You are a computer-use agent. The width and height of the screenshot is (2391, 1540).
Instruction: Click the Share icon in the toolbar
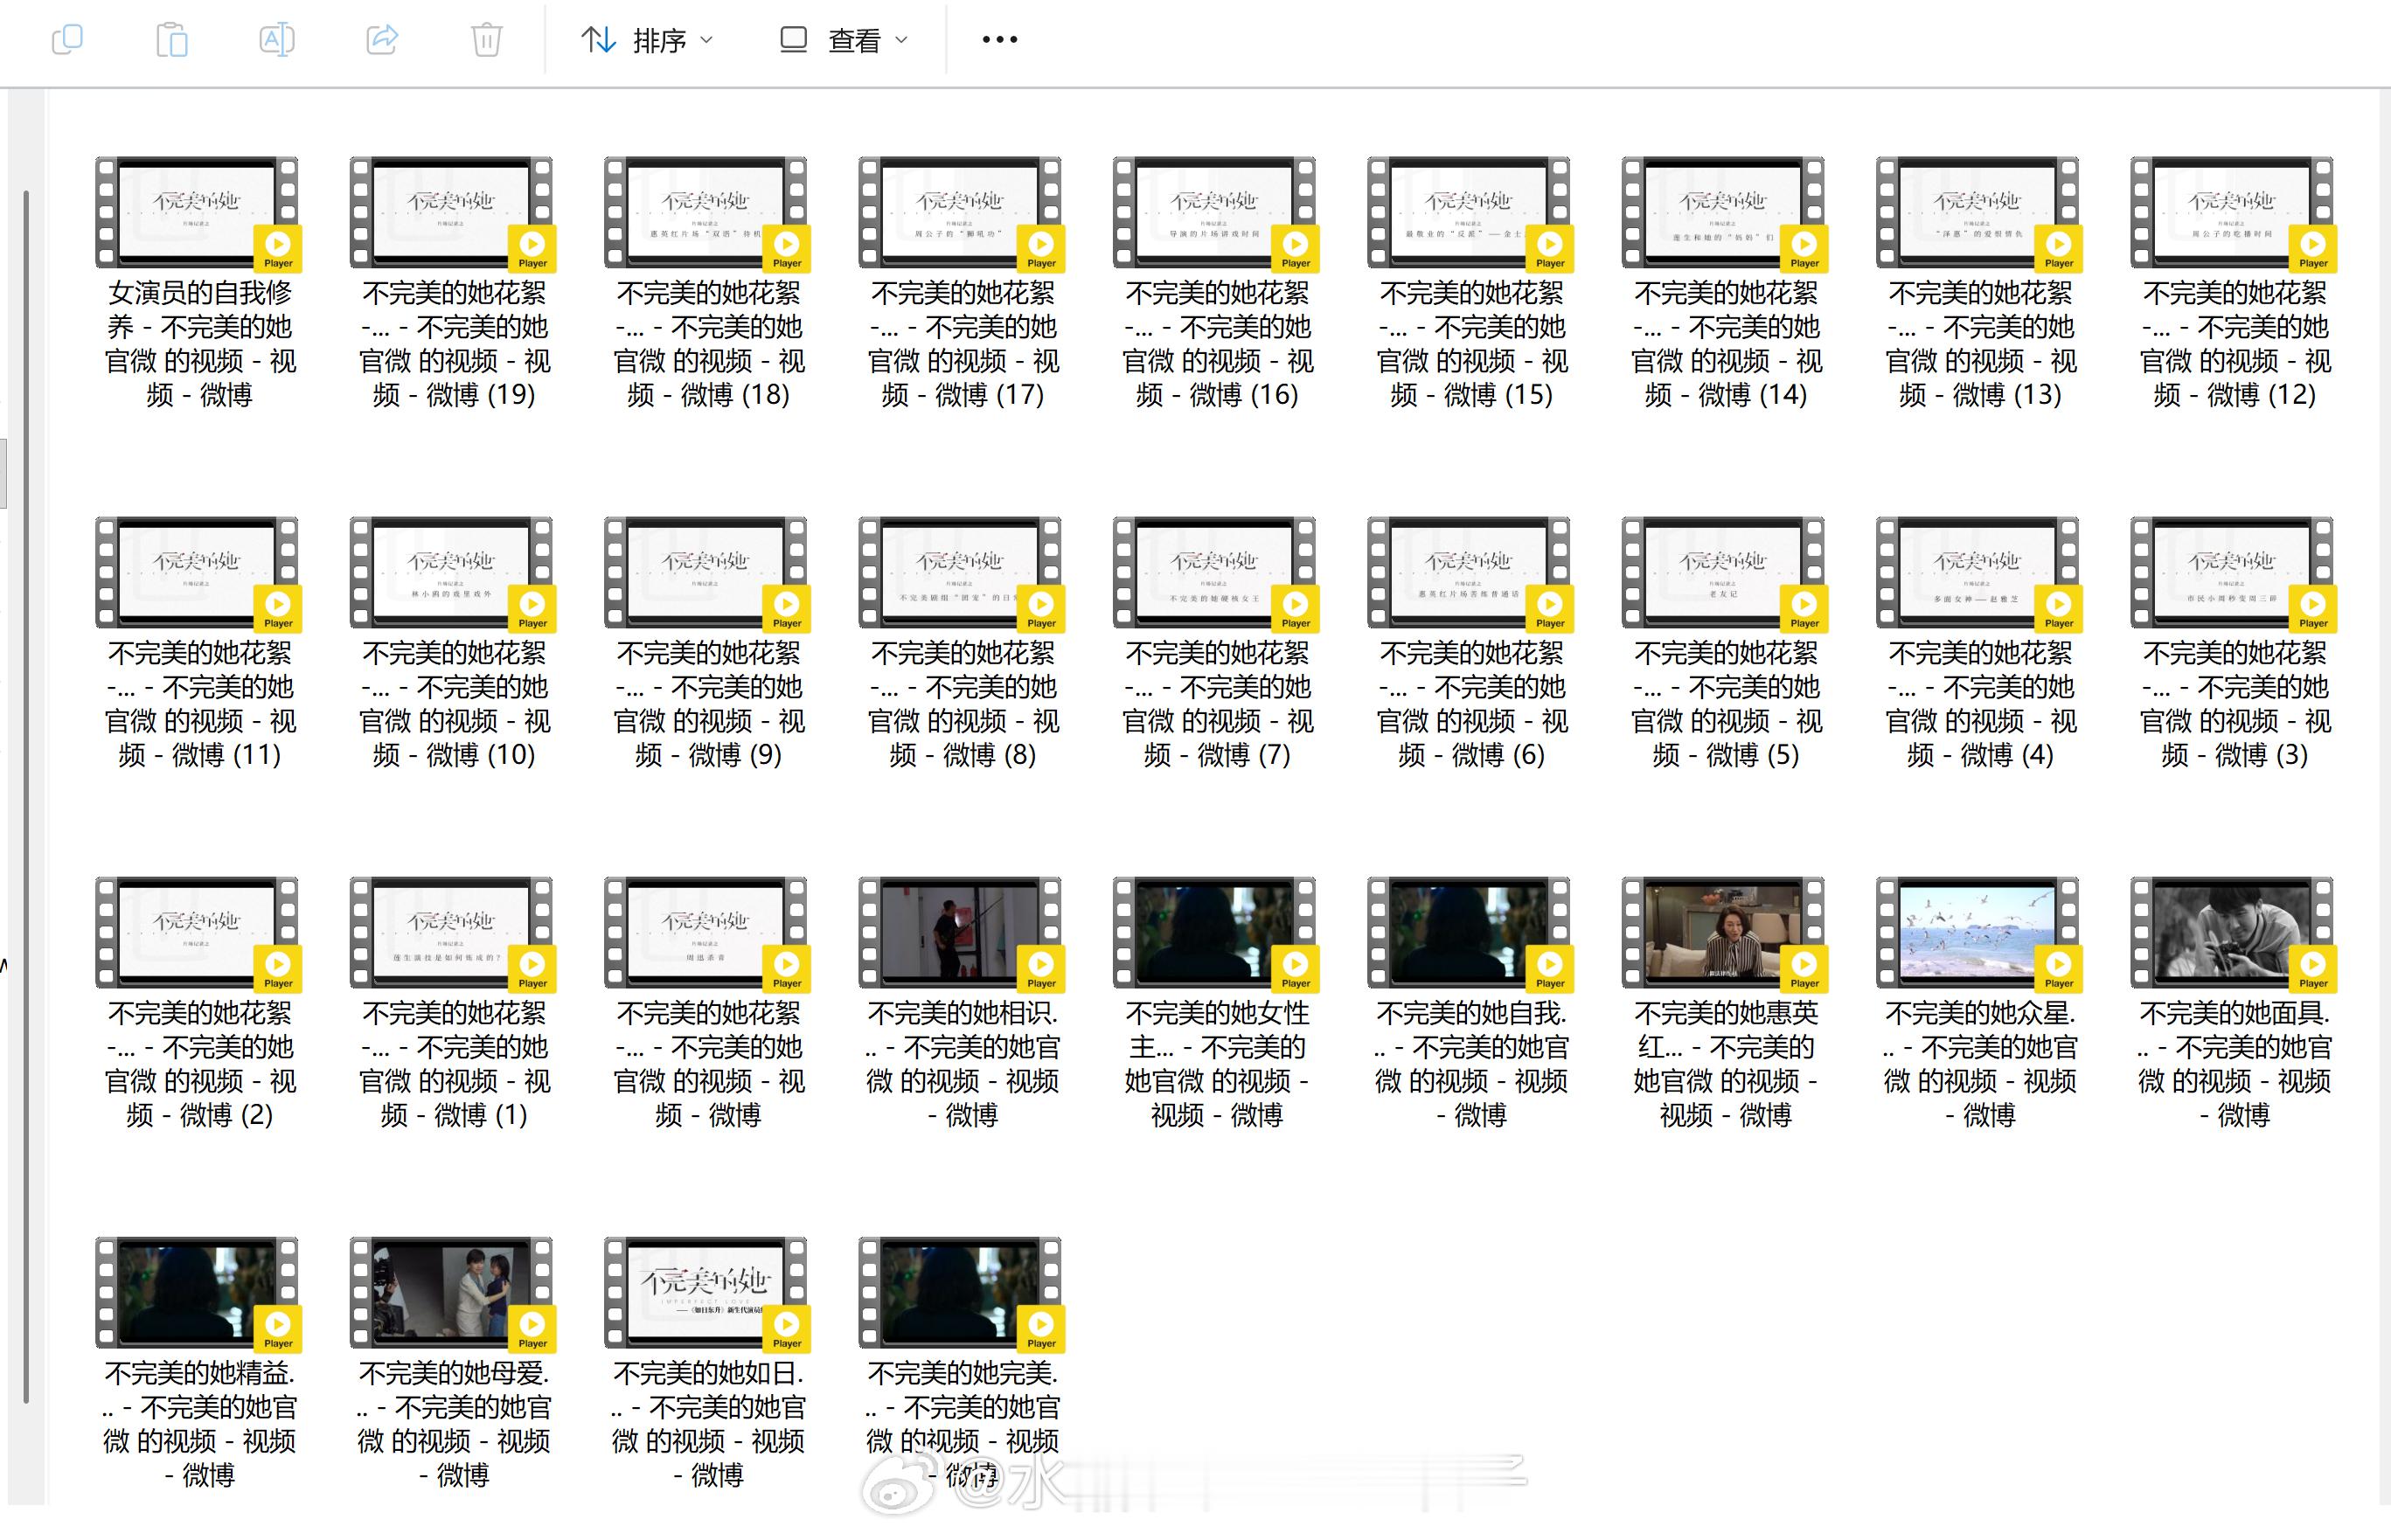coord(382,40)
